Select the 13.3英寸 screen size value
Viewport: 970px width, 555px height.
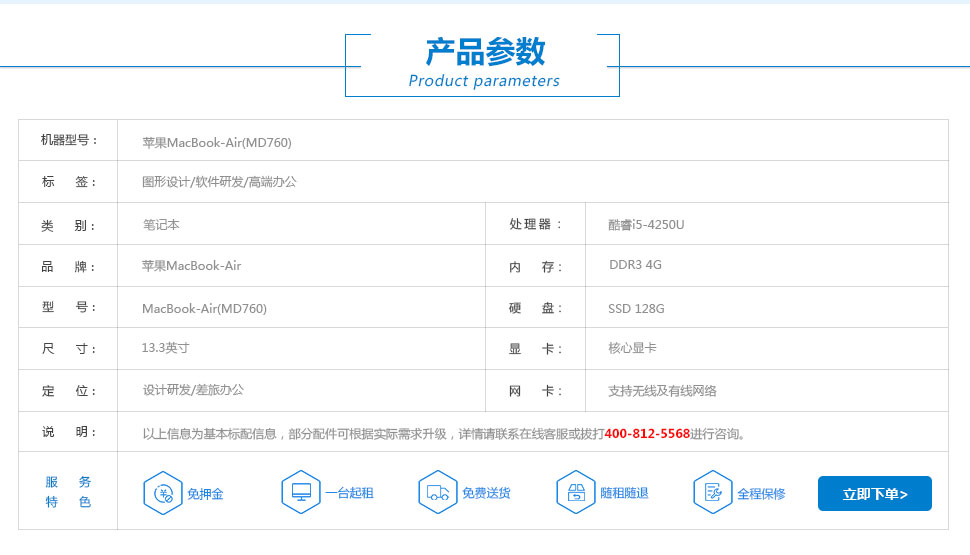[x=165, y=348]
